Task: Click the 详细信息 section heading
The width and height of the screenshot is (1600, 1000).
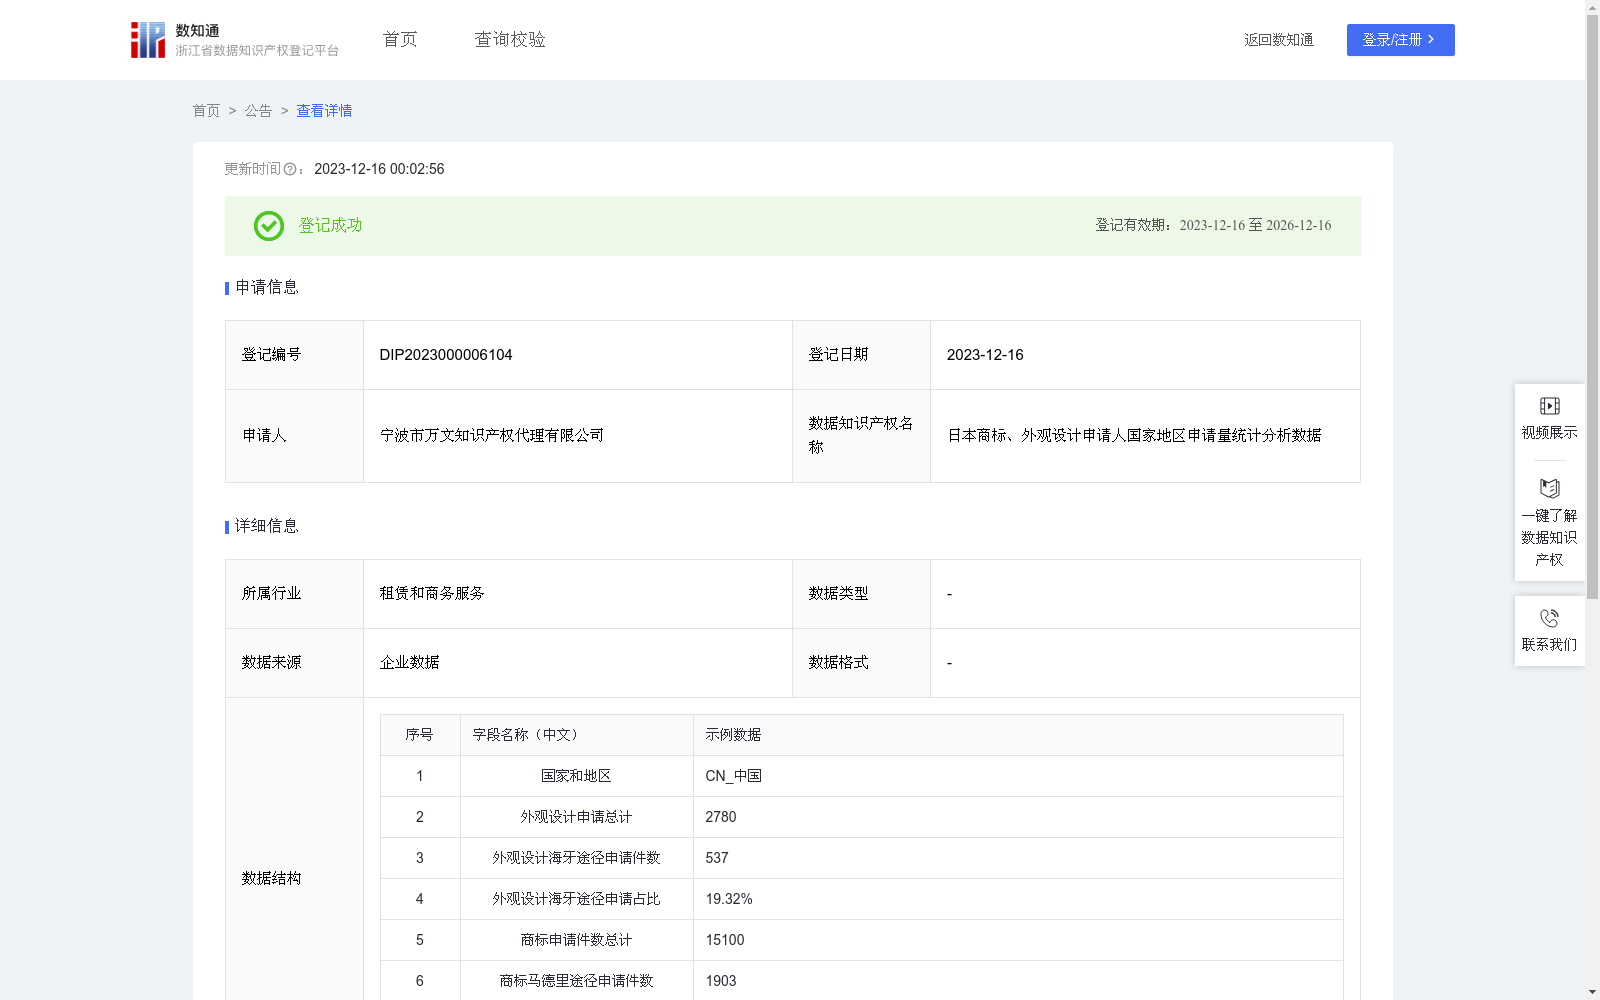Action: point(267,527)
